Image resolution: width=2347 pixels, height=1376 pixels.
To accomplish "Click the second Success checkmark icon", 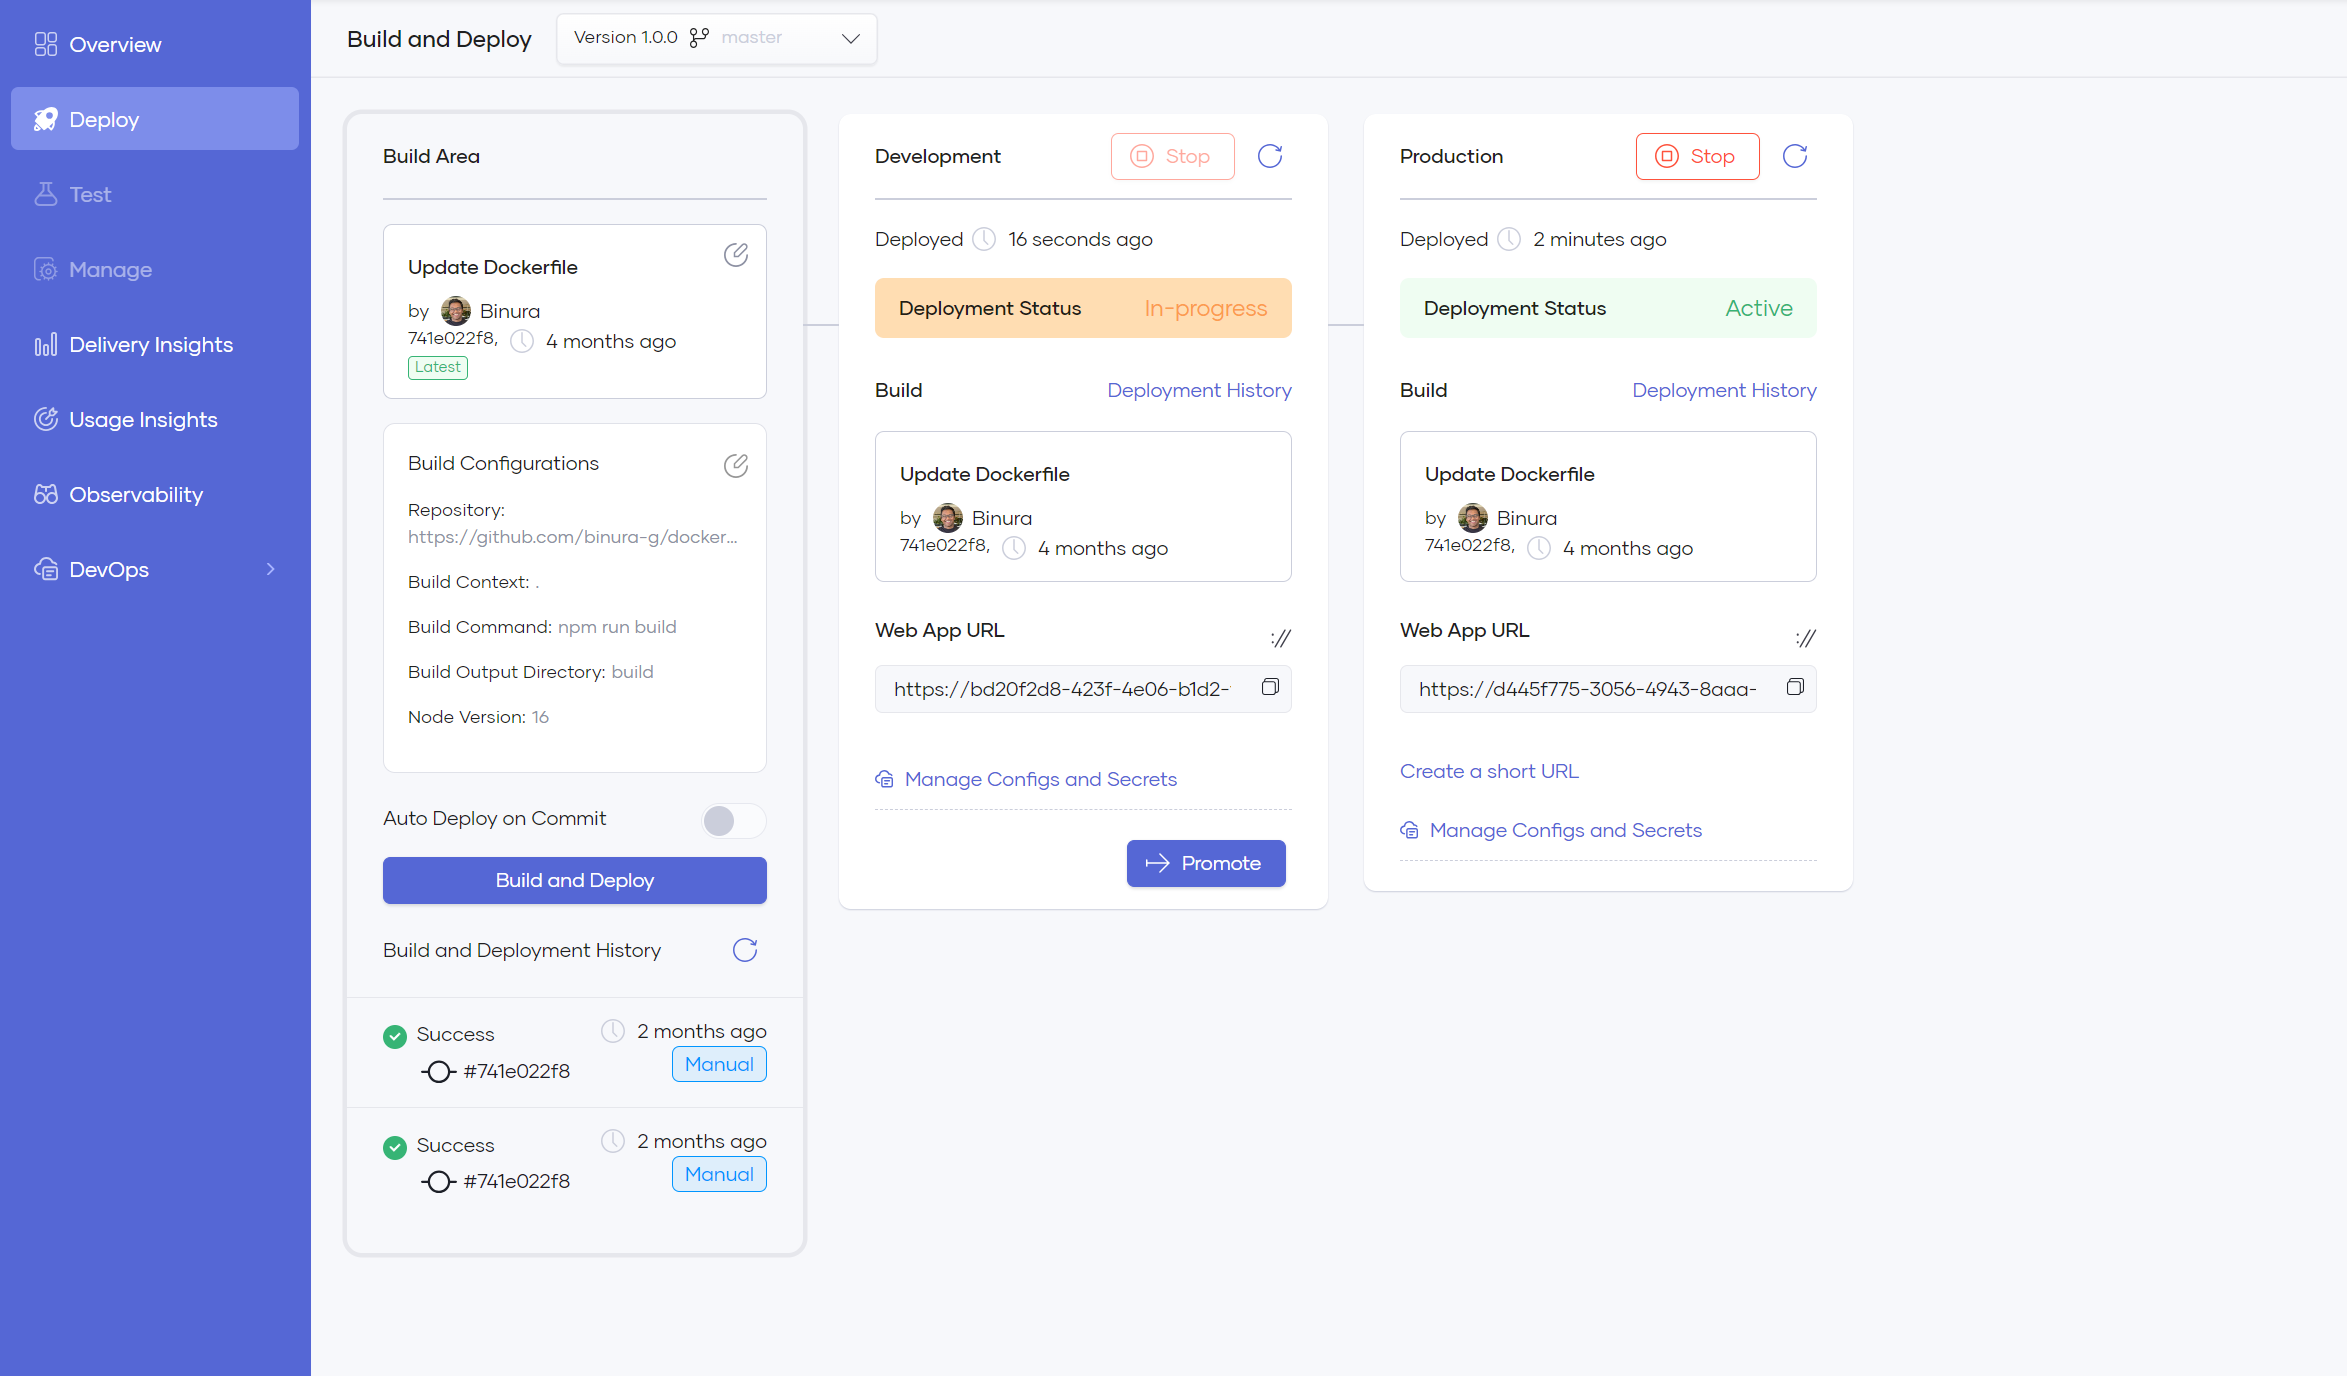I will (395, 1147).
